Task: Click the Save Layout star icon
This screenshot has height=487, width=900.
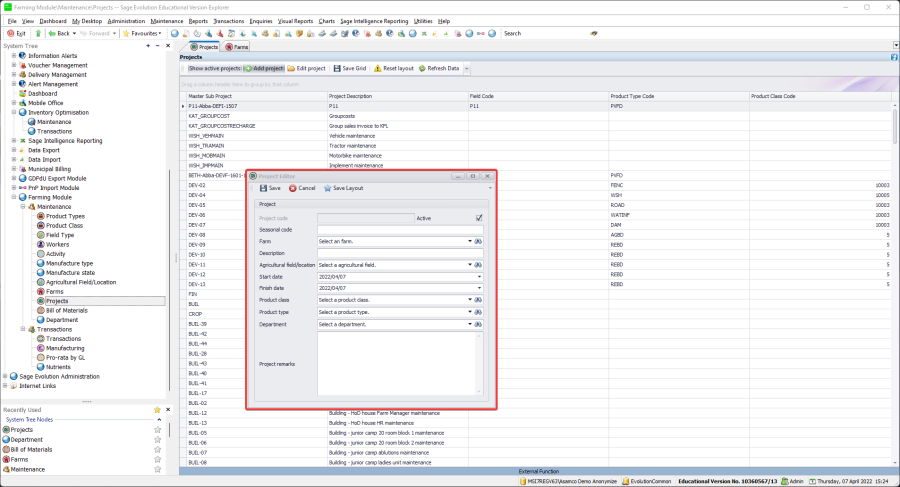Action: point(326,188)
